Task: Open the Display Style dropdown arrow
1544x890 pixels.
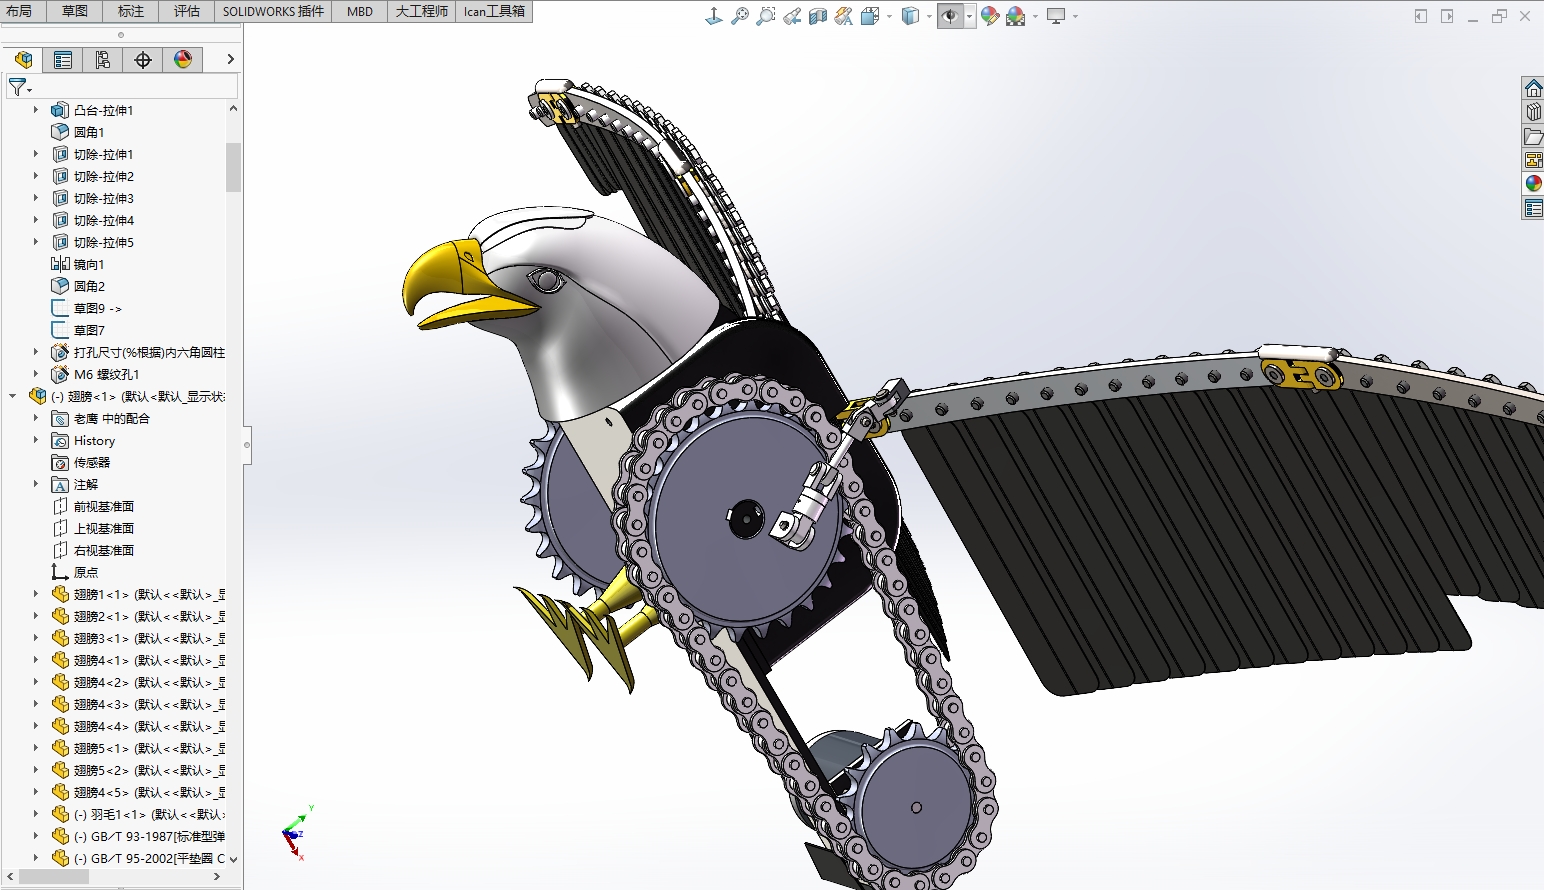Action: (929, 17)
